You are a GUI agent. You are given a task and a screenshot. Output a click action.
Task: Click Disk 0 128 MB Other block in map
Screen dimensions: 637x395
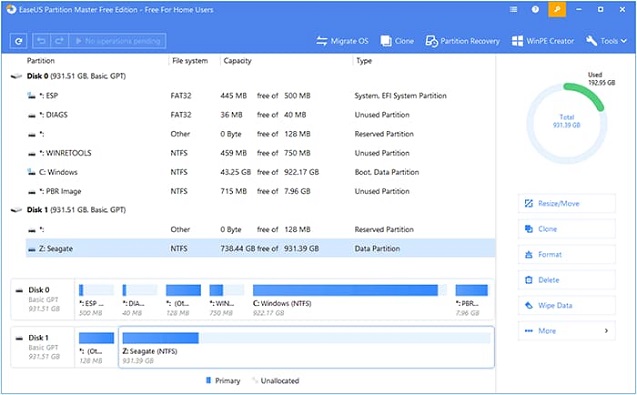[183, 300]
